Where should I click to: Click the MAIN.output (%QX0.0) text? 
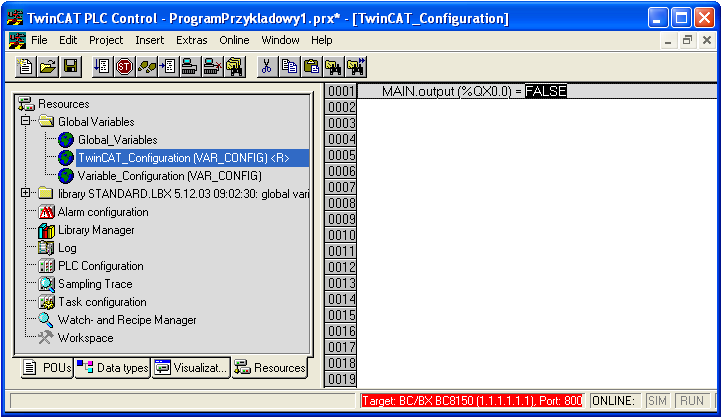pyautogui.click(x=447, y=91)
